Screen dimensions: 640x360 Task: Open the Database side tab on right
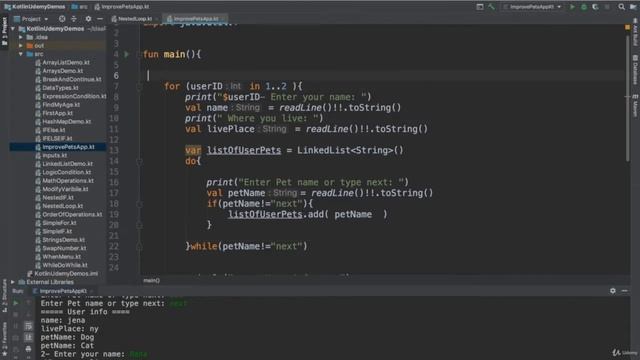pos(636,70)
